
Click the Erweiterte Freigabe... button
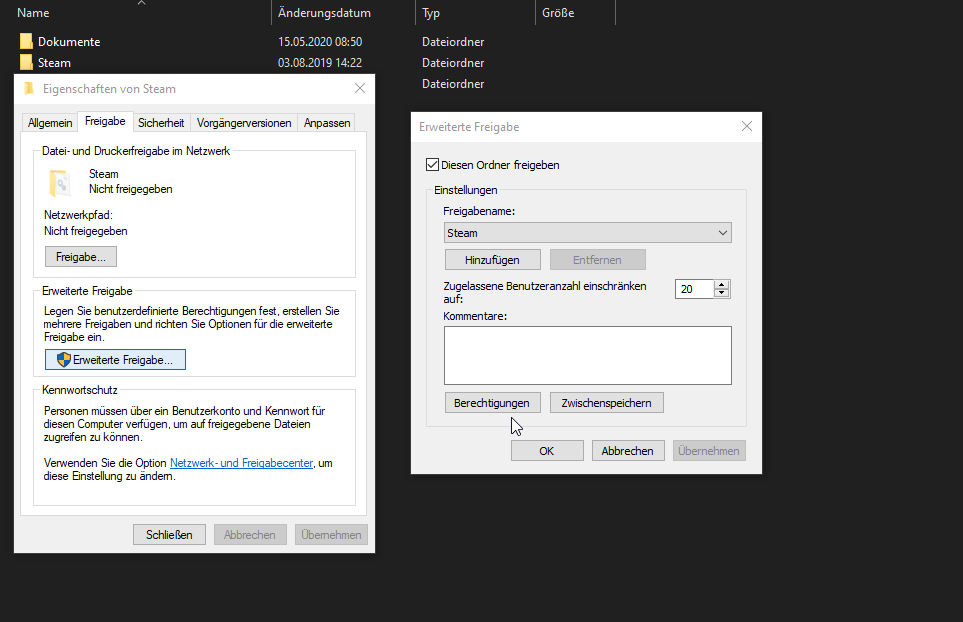click(x=115, y=360)
